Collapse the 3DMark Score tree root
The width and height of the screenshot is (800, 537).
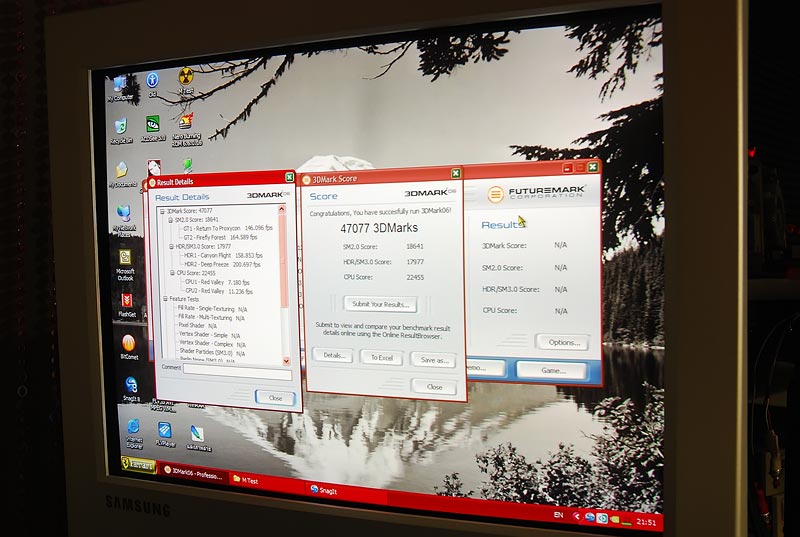pos(162,211)
